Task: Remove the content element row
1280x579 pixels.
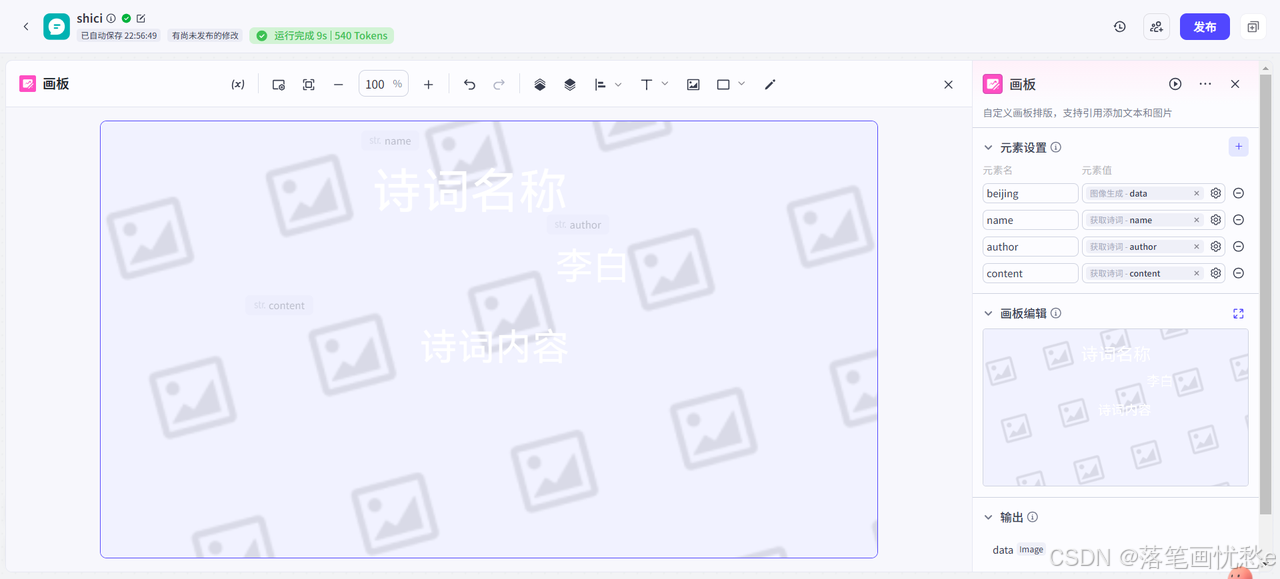Action: [x=1238, y=273]
